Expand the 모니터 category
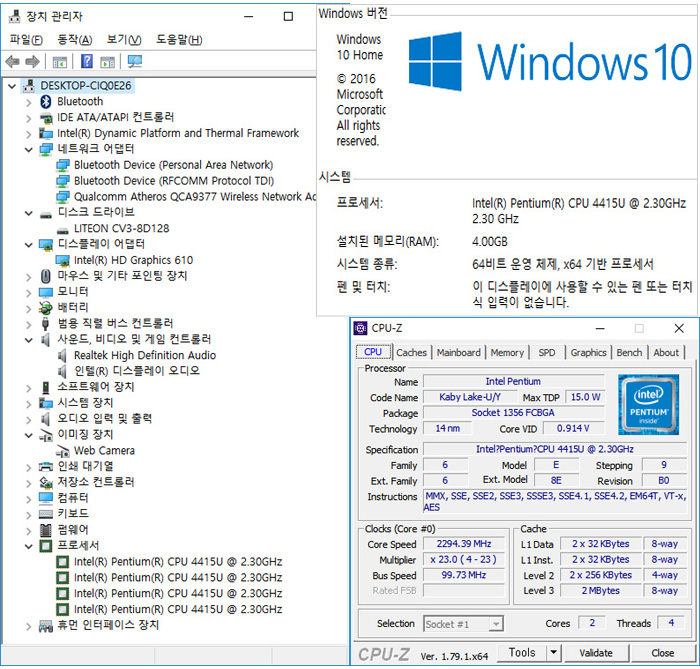The image size is (700, 669). coord(29,293)
